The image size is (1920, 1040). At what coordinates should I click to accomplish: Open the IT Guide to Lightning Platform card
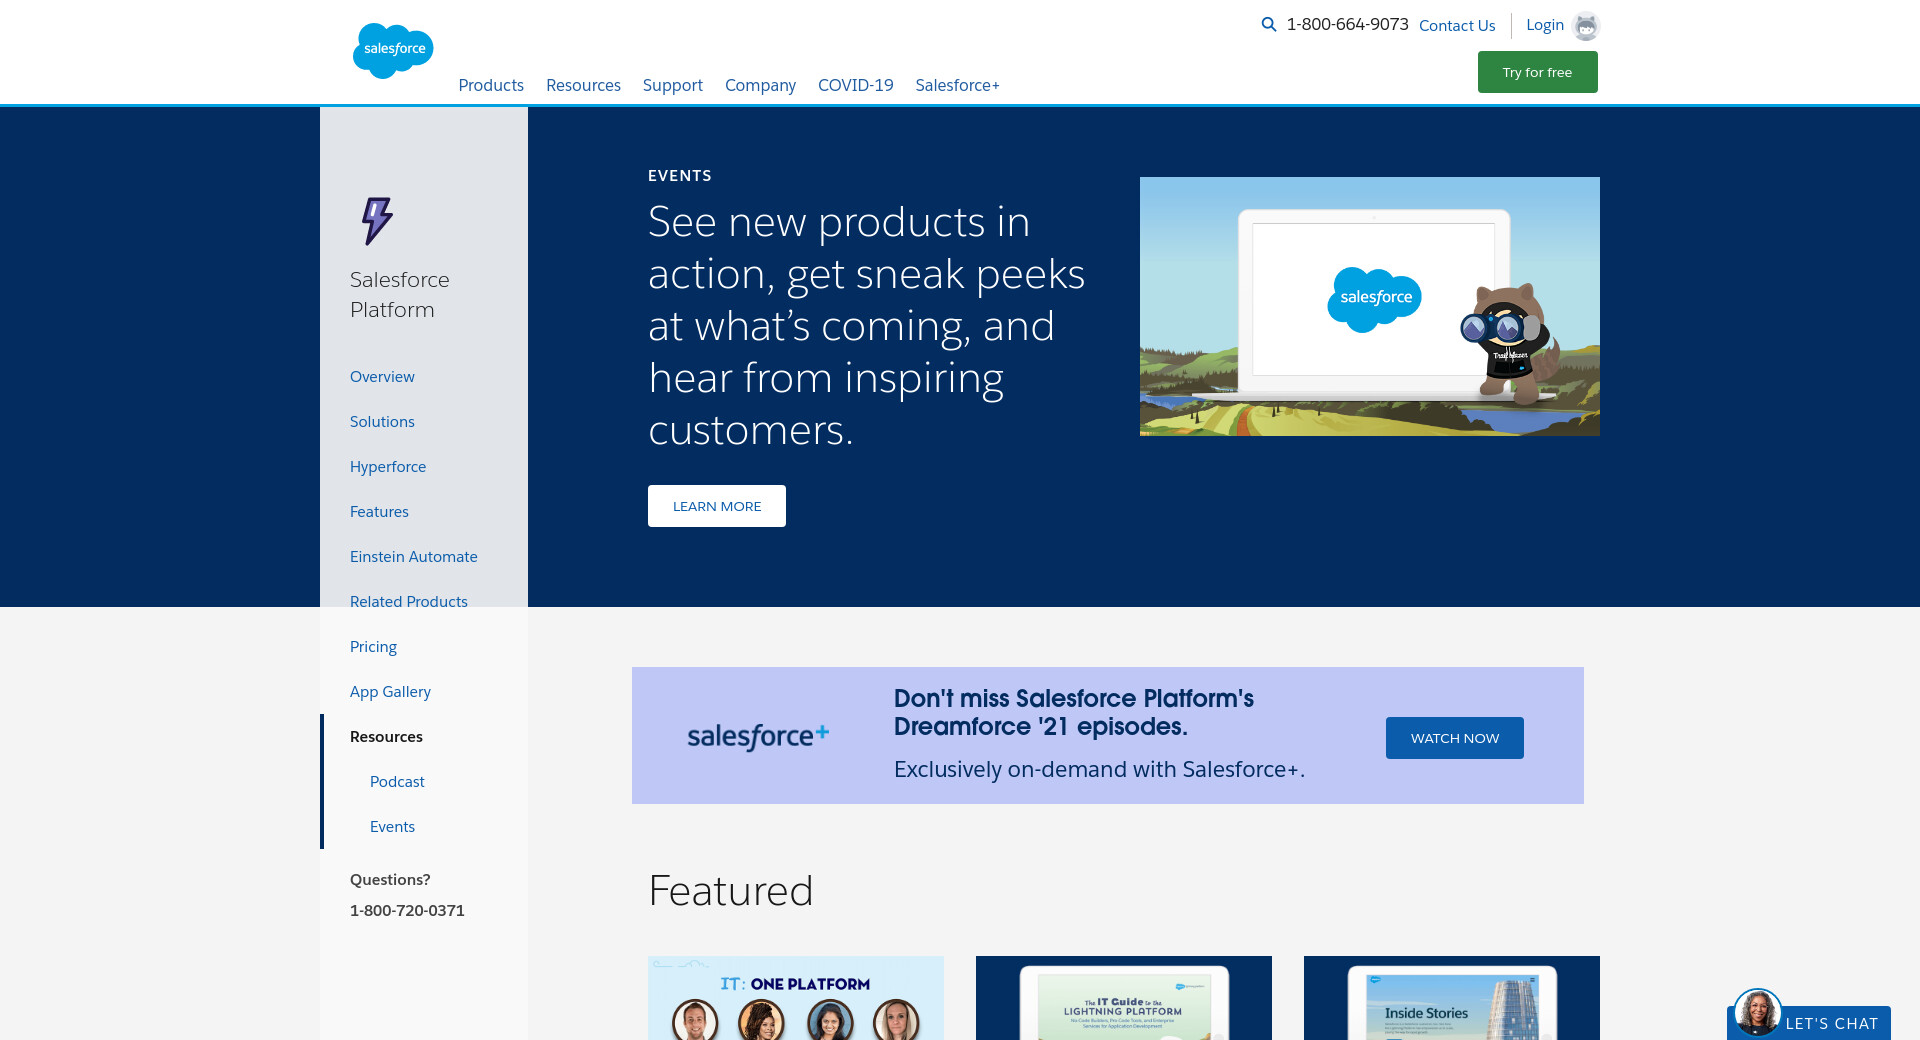click(x=1124, y=998)
